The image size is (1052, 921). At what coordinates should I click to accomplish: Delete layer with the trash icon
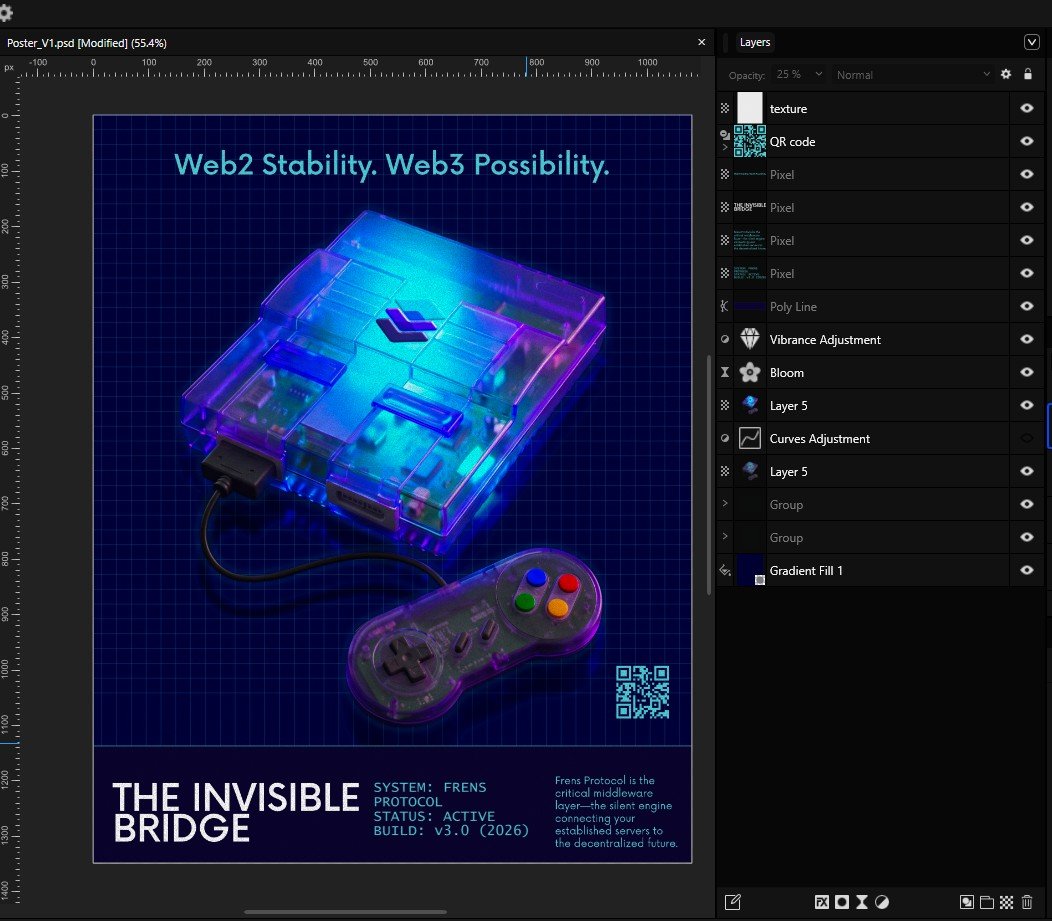point(1027,902)
